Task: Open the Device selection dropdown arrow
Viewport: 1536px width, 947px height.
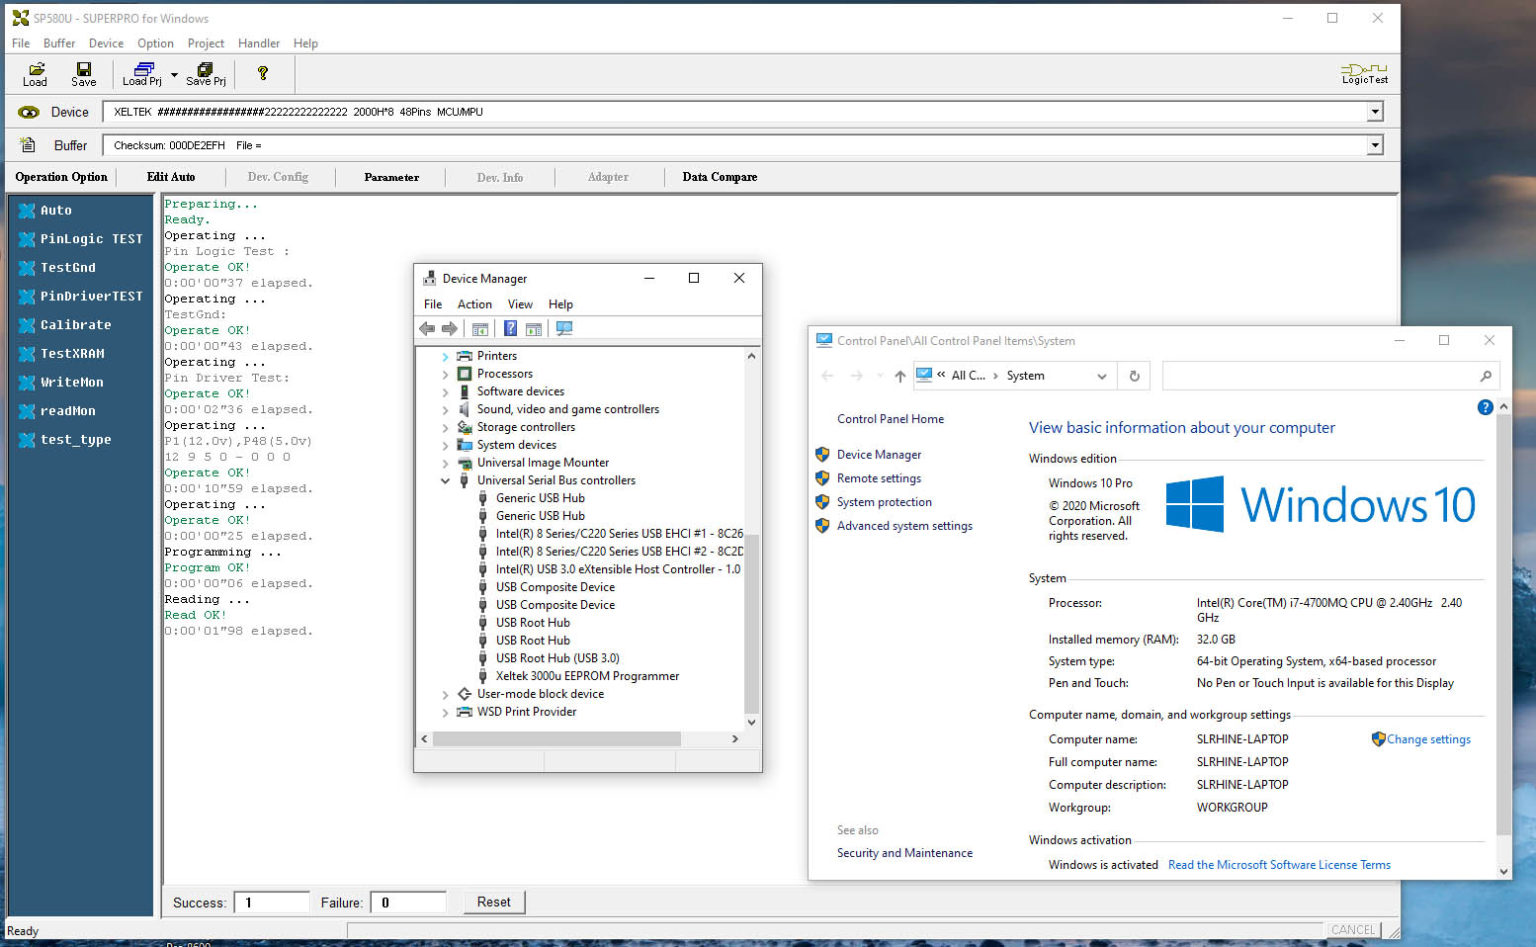Action: (x=1375, y=112)
